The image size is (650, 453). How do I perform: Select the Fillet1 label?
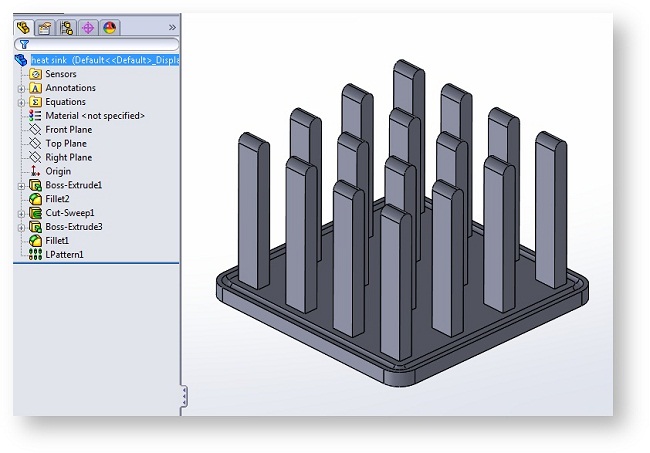(x=57, y=240)
